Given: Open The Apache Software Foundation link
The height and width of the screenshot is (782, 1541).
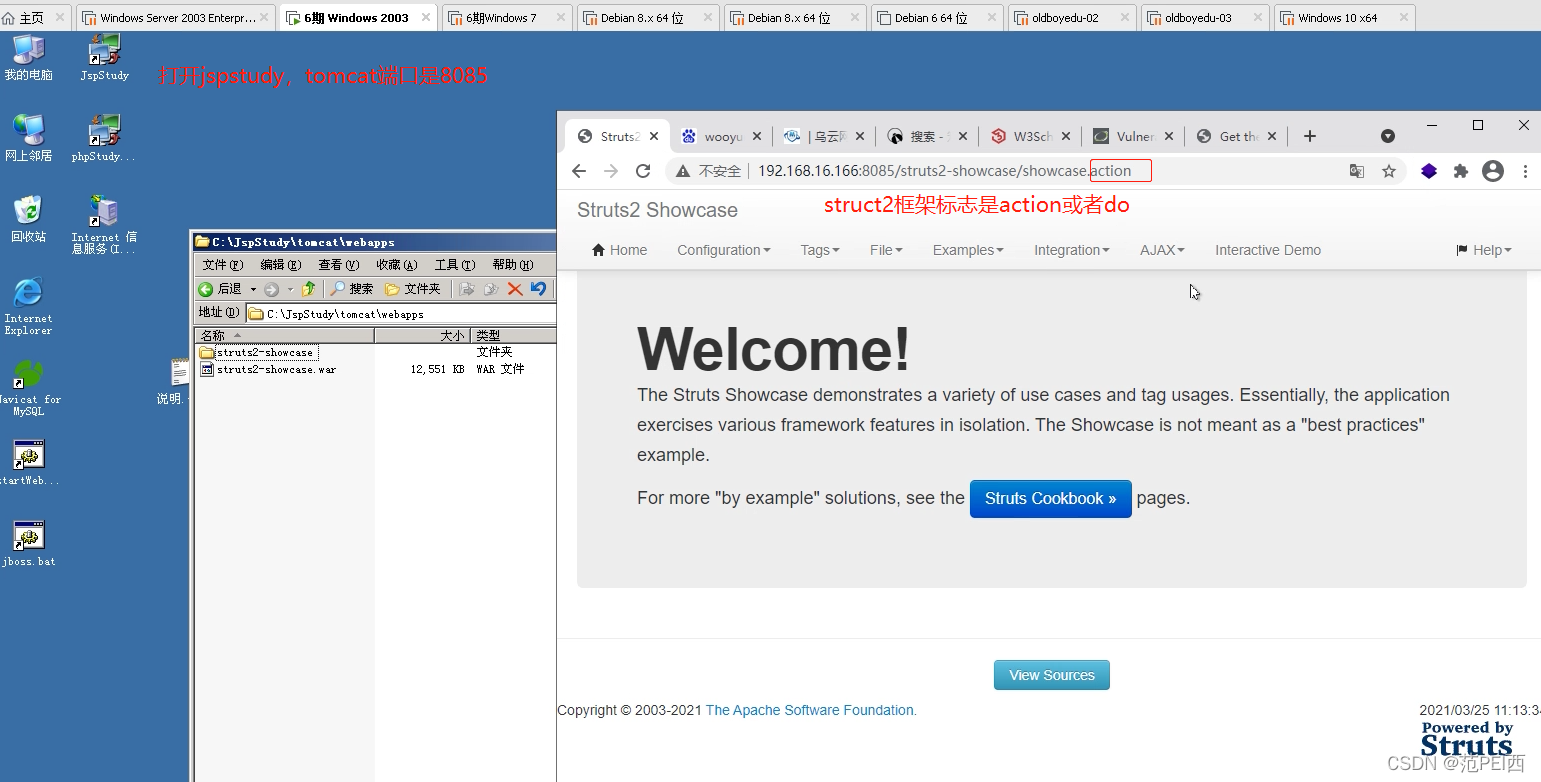Looking at the screenshot, I should click(811, 710).
